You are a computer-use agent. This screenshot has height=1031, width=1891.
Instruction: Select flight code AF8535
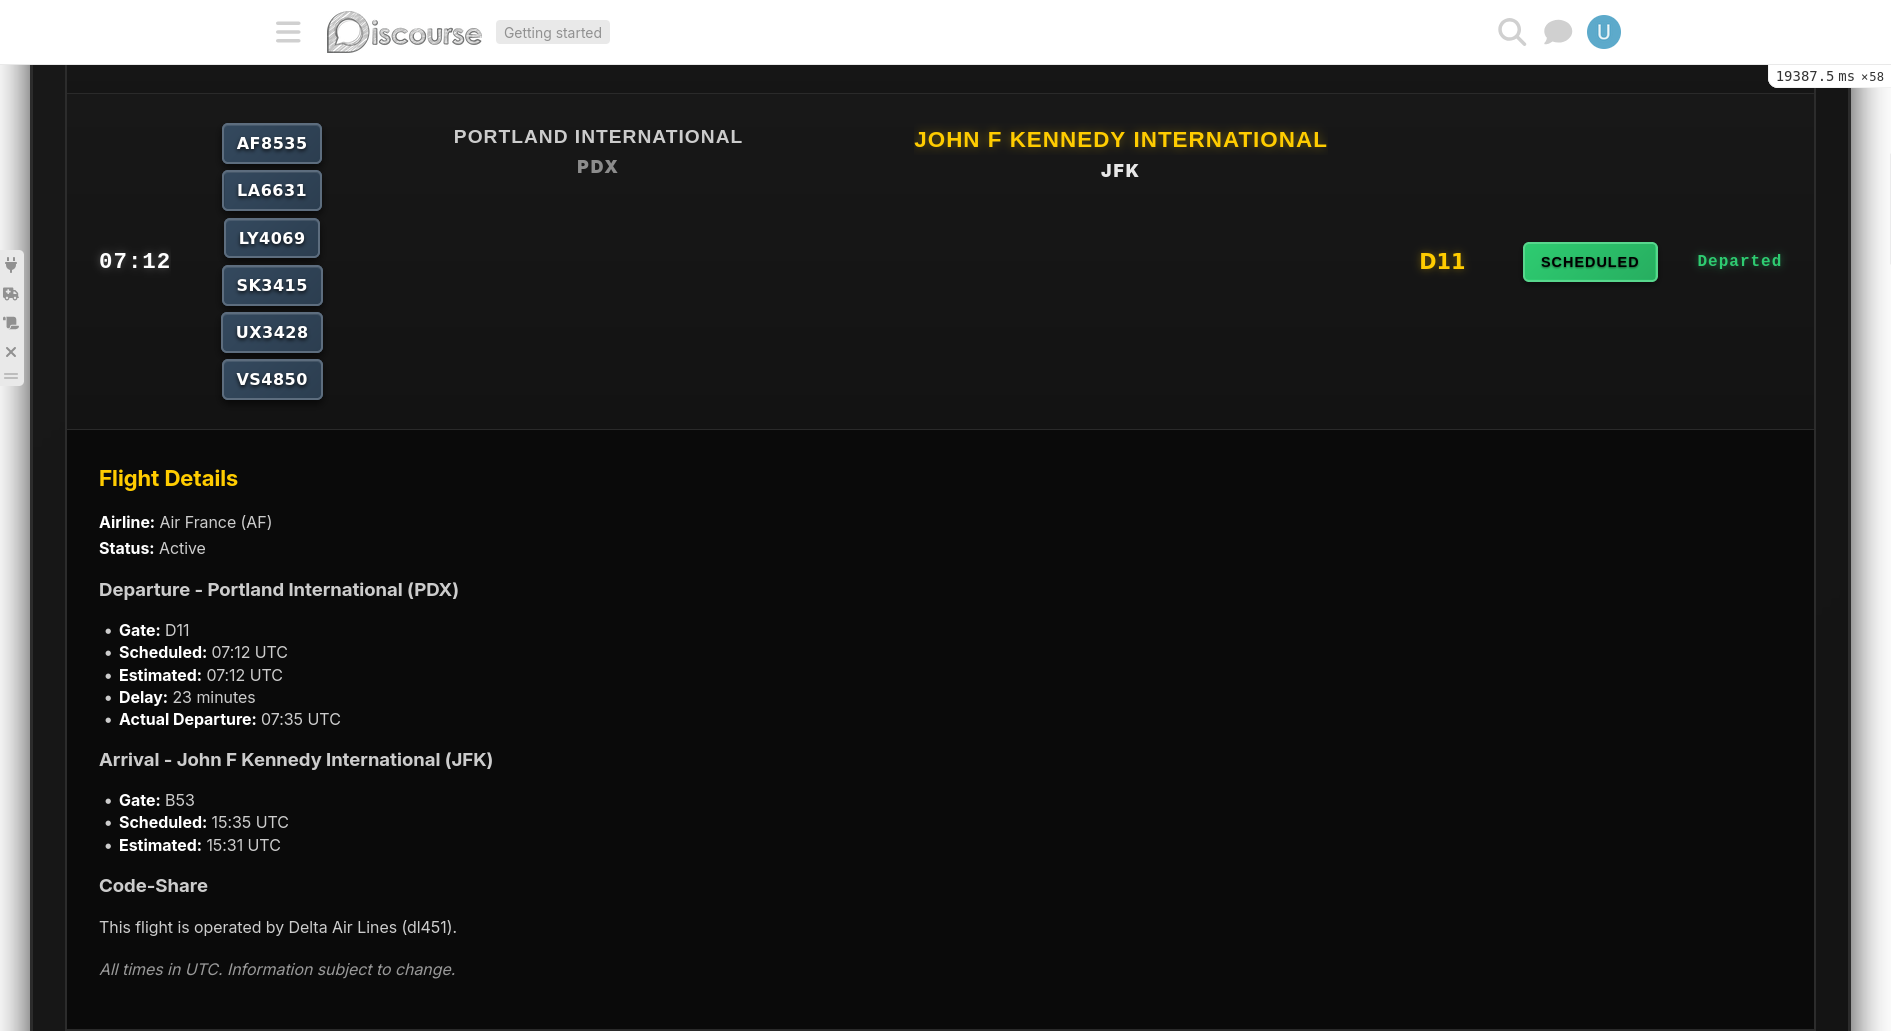pos(271,143)
